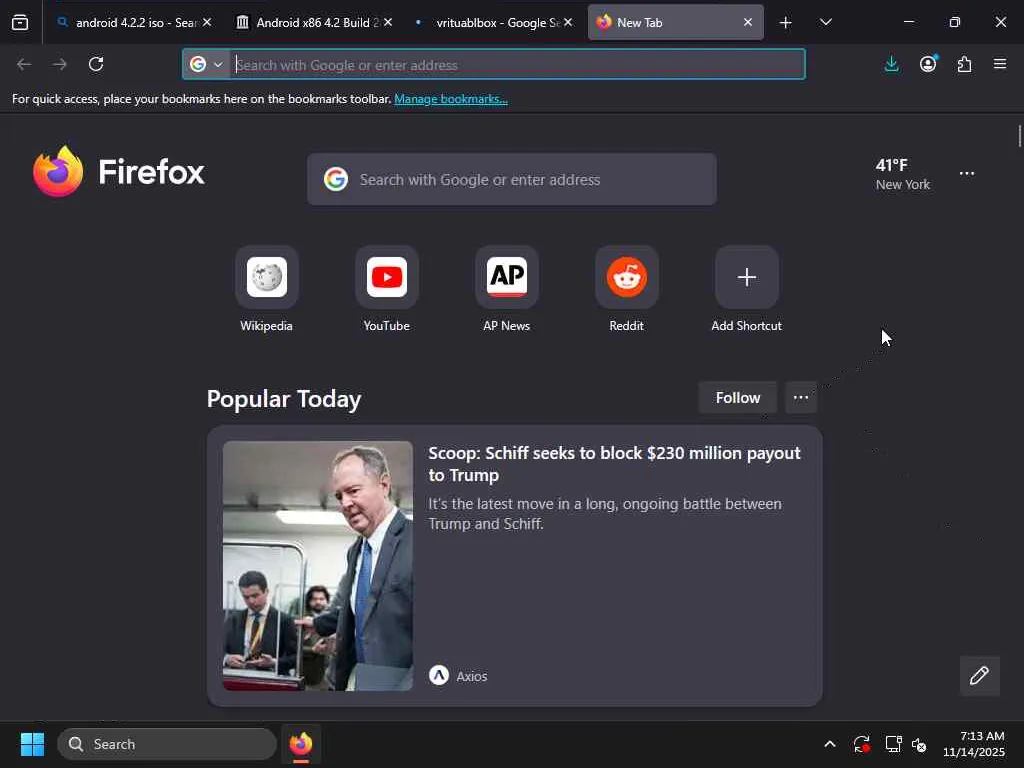Click the taskbar Search box
1024x768 pixels.
[x=167, y=744]
